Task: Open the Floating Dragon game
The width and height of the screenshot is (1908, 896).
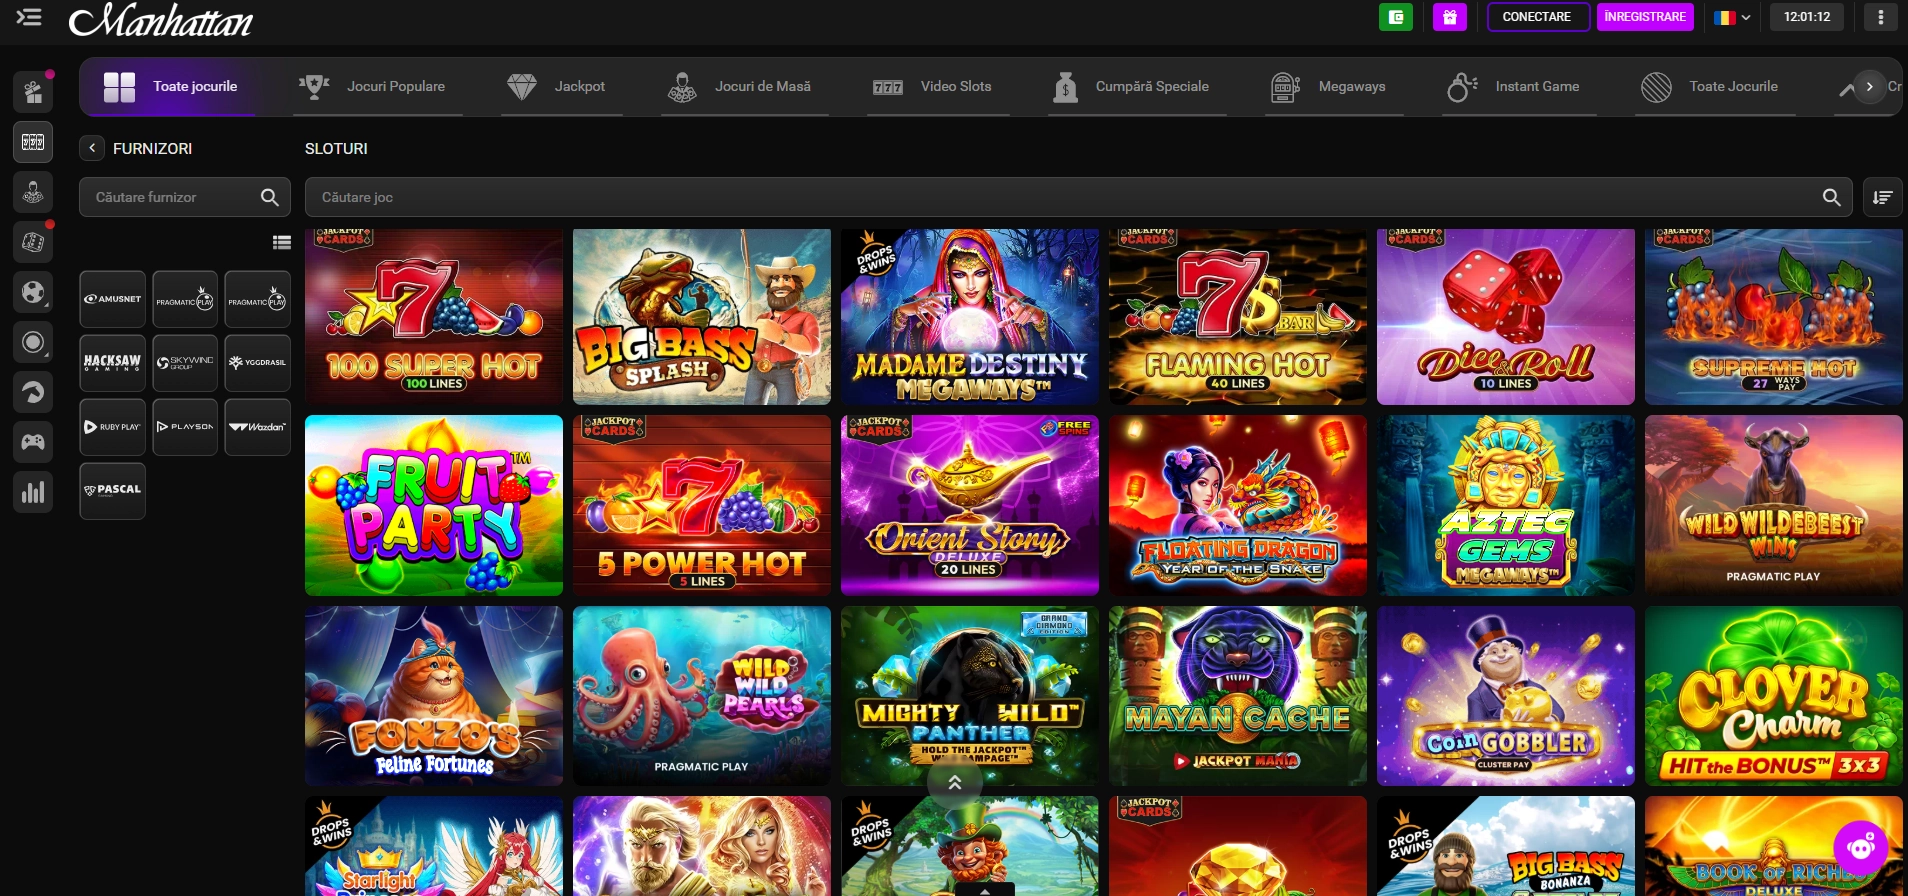Action: pyautogui.click(x=1238, y=505)
